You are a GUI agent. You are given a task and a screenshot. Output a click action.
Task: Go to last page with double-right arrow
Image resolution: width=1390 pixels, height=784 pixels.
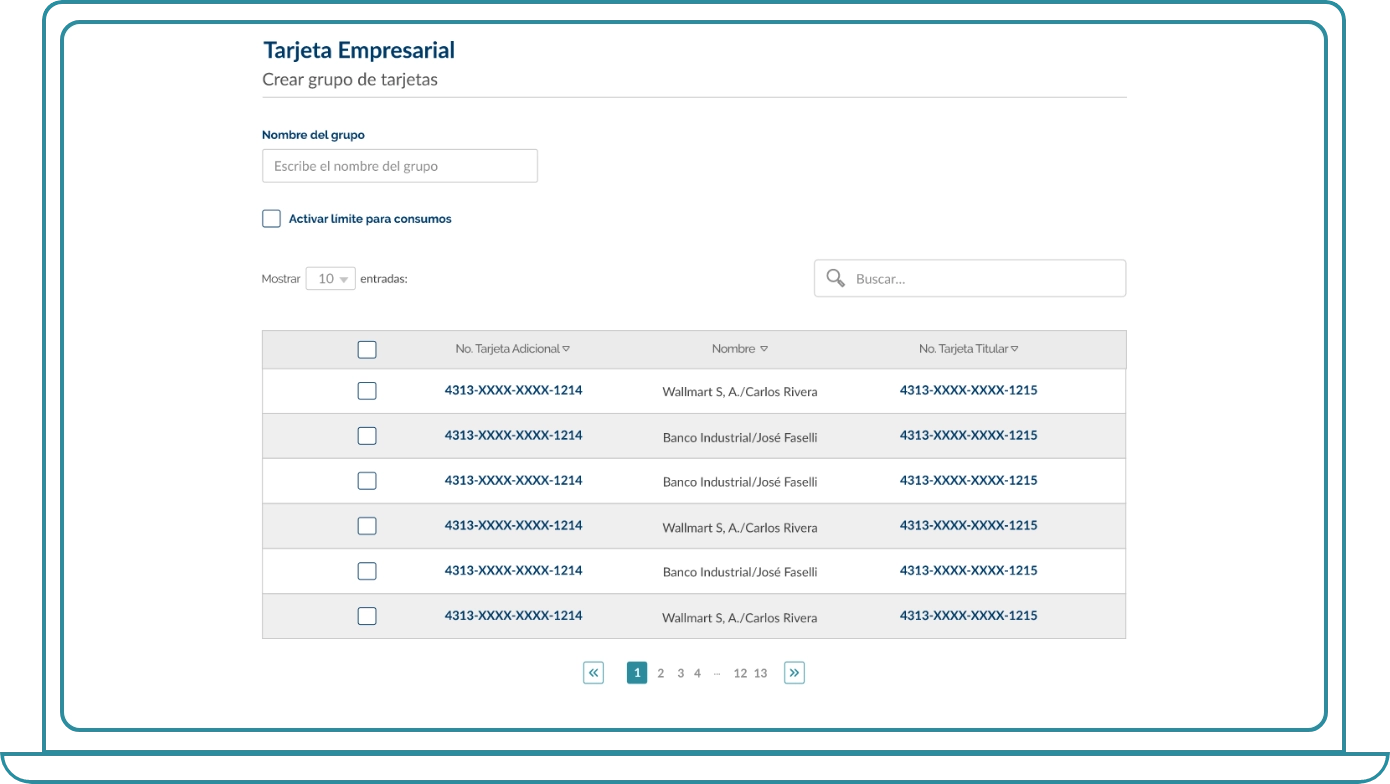794,673
